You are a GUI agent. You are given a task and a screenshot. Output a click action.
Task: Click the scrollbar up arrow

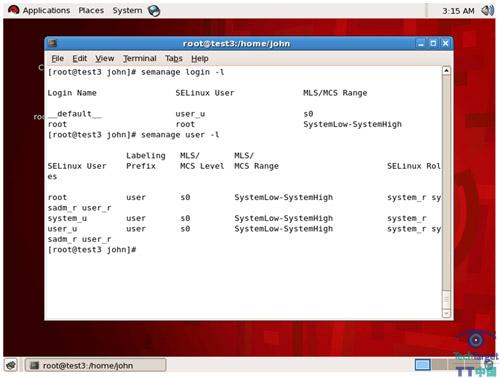point(446,70)
